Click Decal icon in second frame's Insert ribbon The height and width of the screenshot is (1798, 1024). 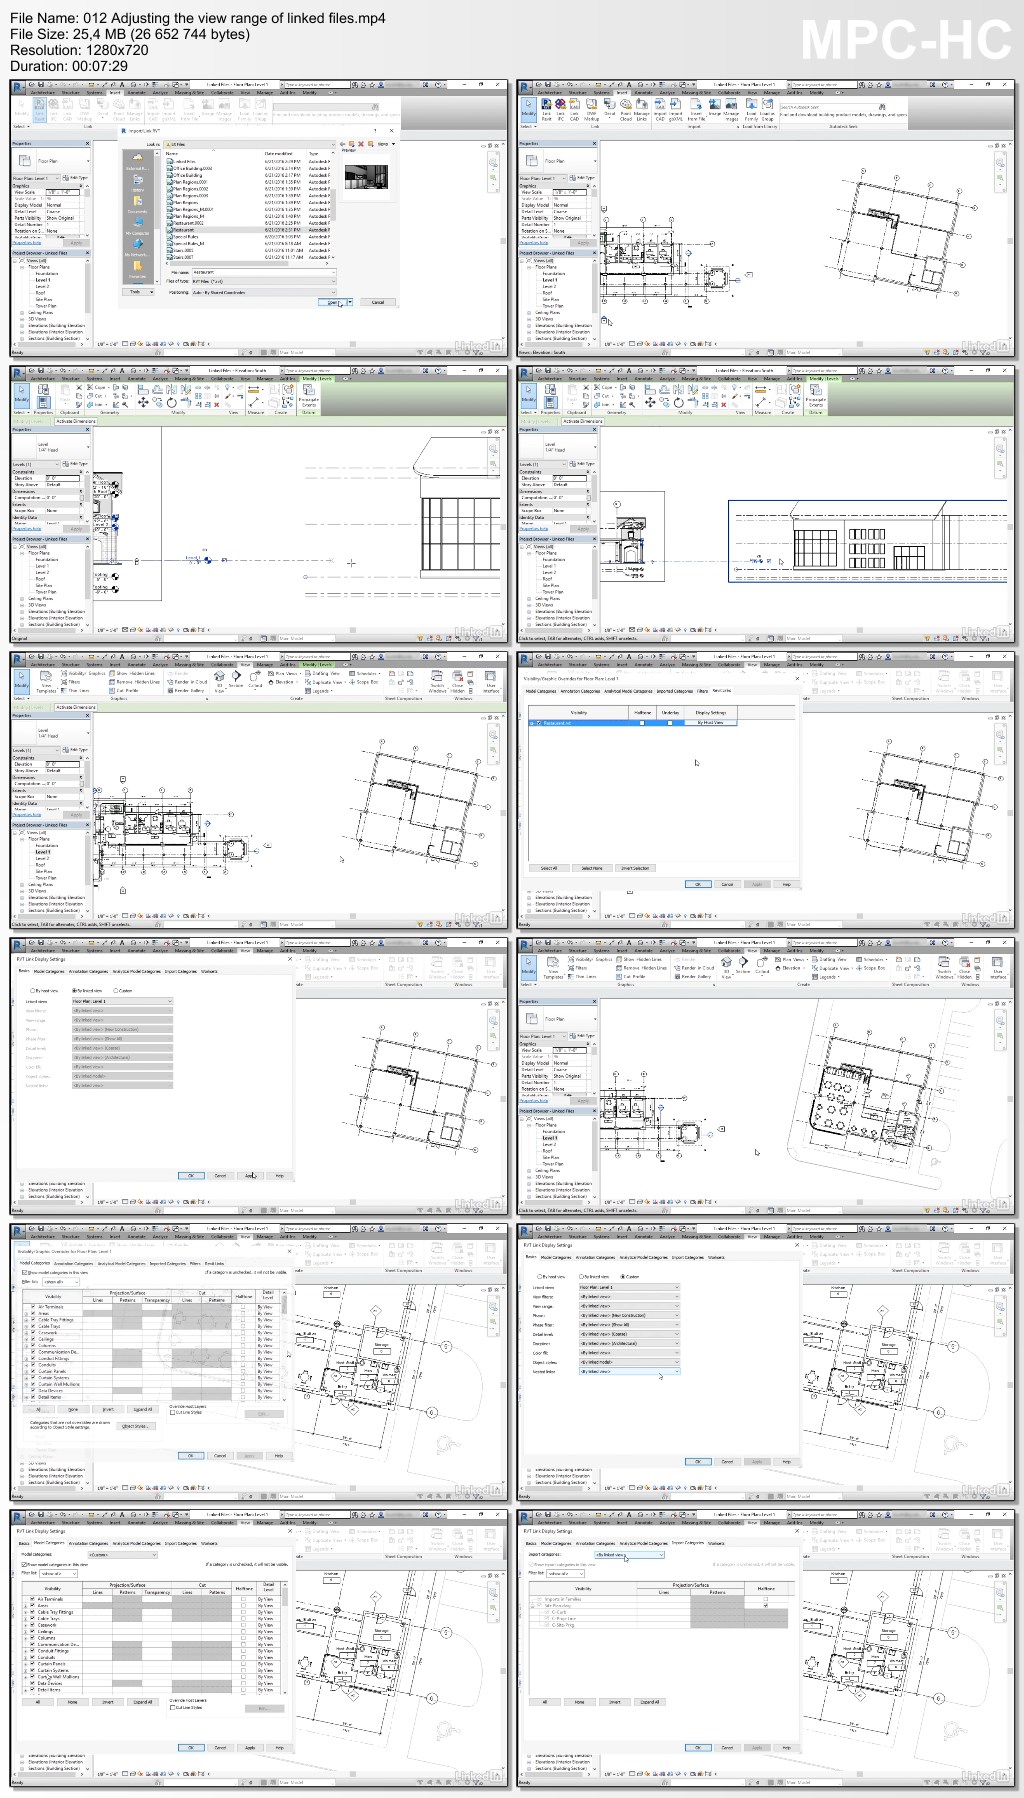pyautogui.click(x=608, y=107)
